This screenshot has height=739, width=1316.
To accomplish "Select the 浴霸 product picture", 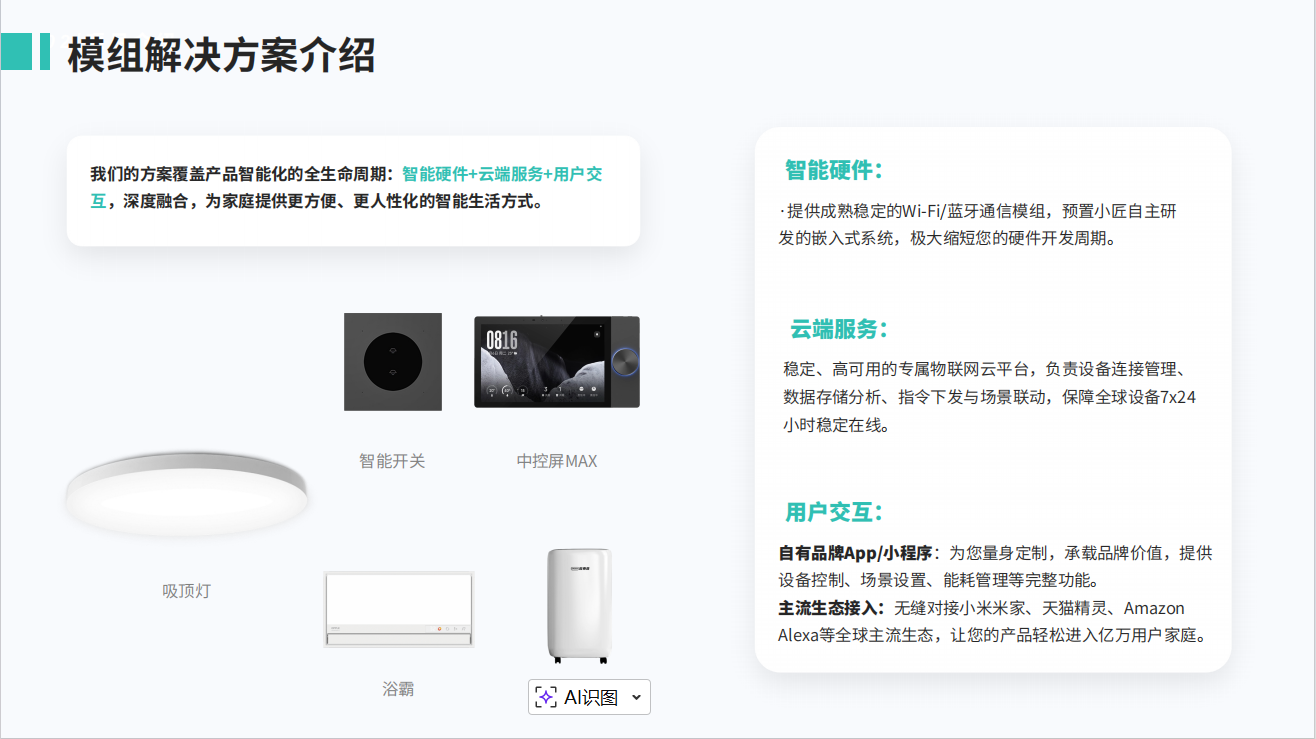I will click(398, 606).
